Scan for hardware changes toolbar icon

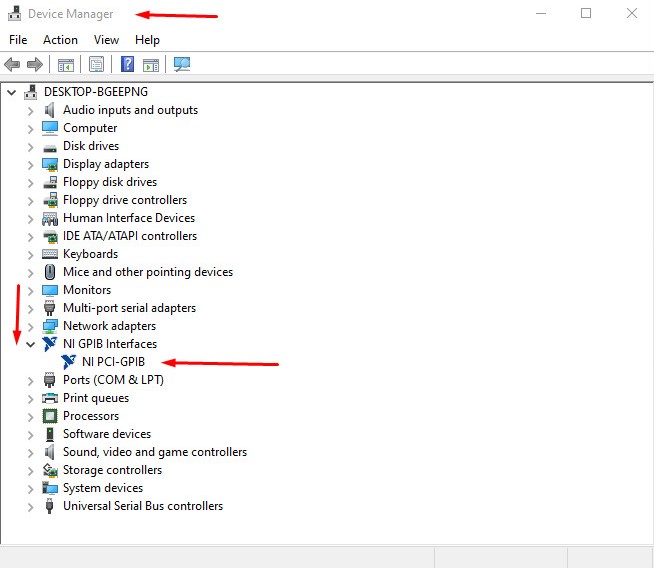click(182, 64)
